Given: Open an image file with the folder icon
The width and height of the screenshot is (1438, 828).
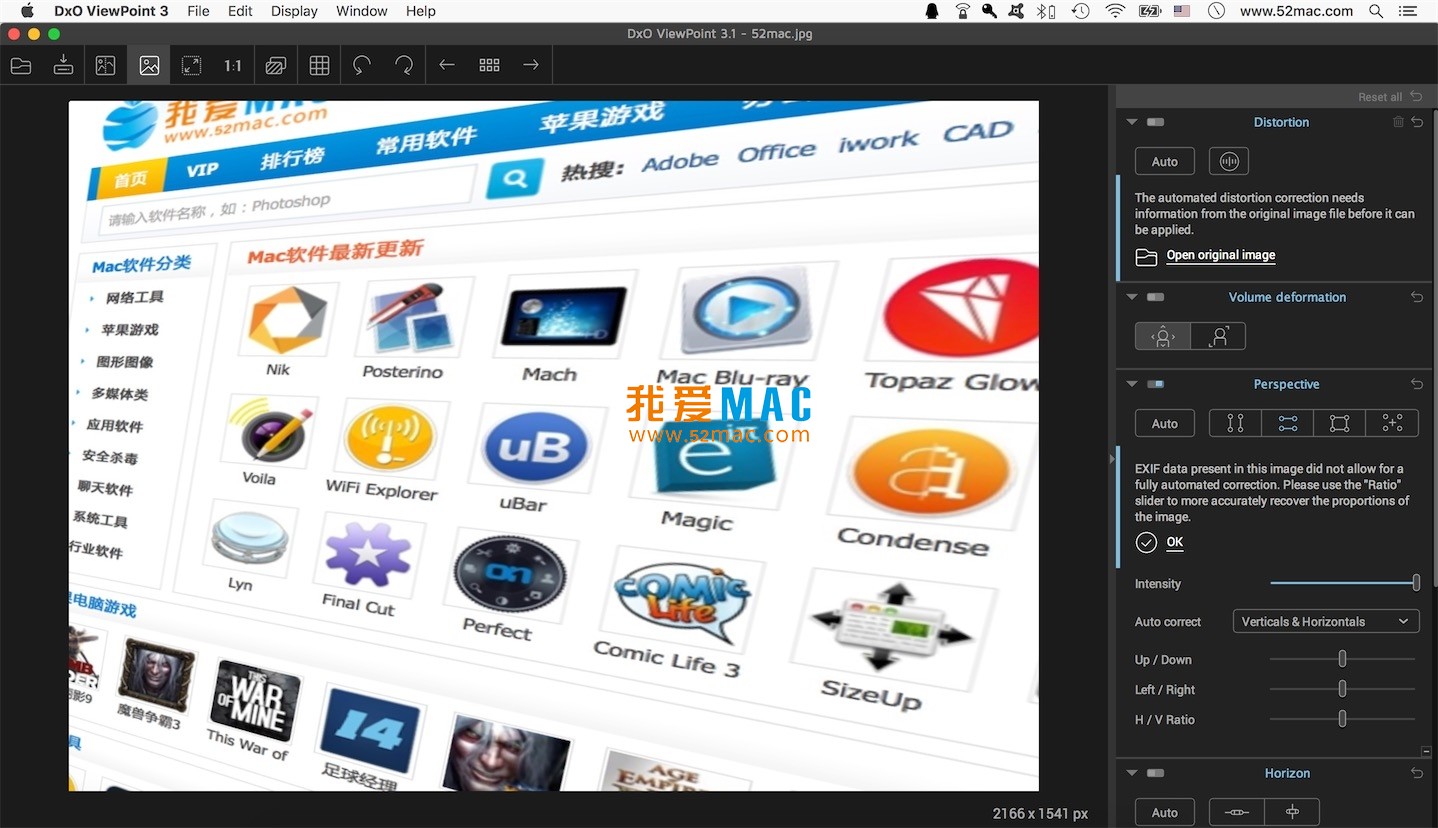Looking at the screenshot, I should pos(21,65).
